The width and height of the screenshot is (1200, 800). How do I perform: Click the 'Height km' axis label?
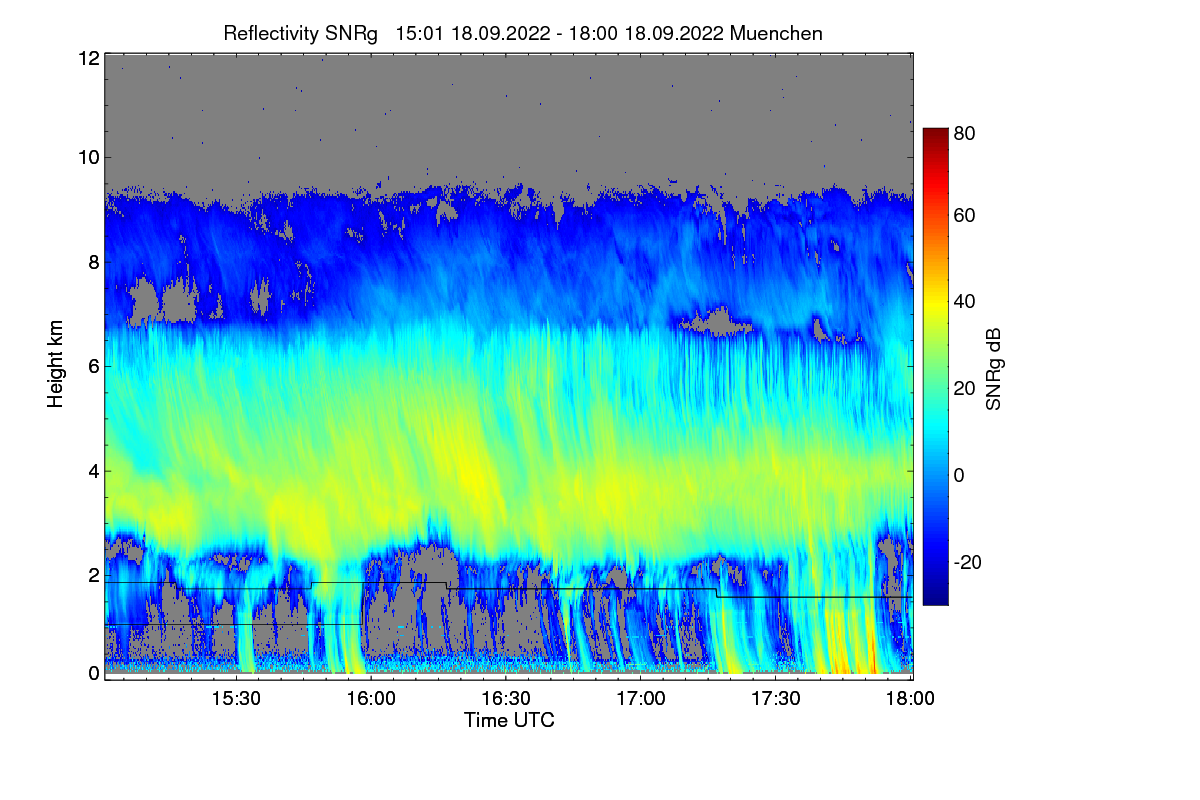click(x=55, y=365)
